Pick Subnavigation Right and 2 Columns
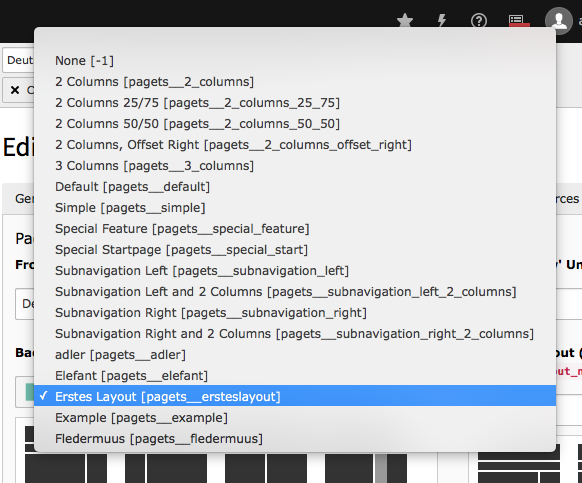The width and height of the screenshot is (582, 483). pyautogui.click(x=295, y=333)
